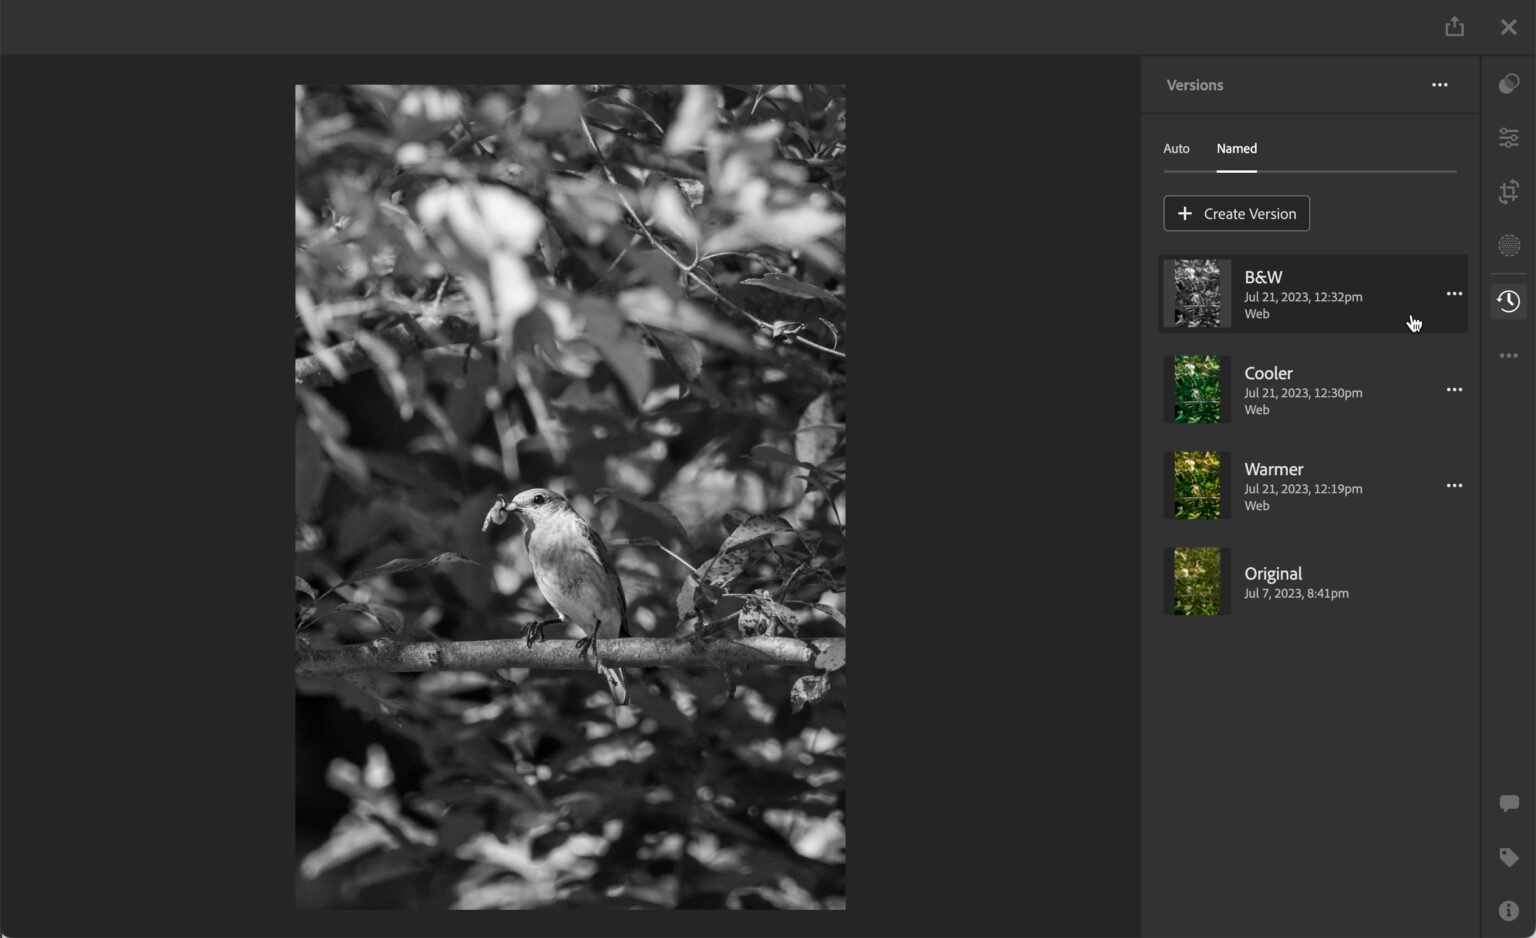Show the photo Info panel

coord(1509,909)
